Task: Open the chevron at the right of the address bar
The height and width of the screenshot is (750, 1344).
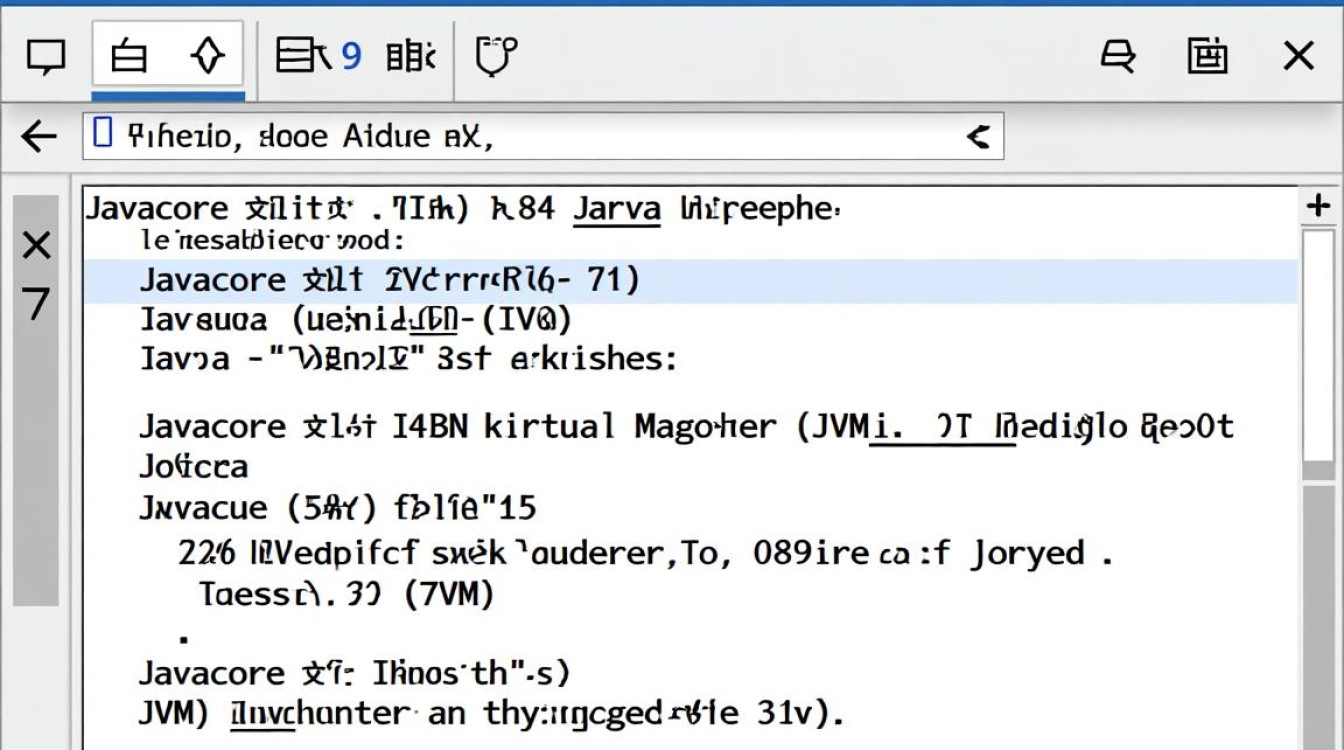Action: (978, 135)
